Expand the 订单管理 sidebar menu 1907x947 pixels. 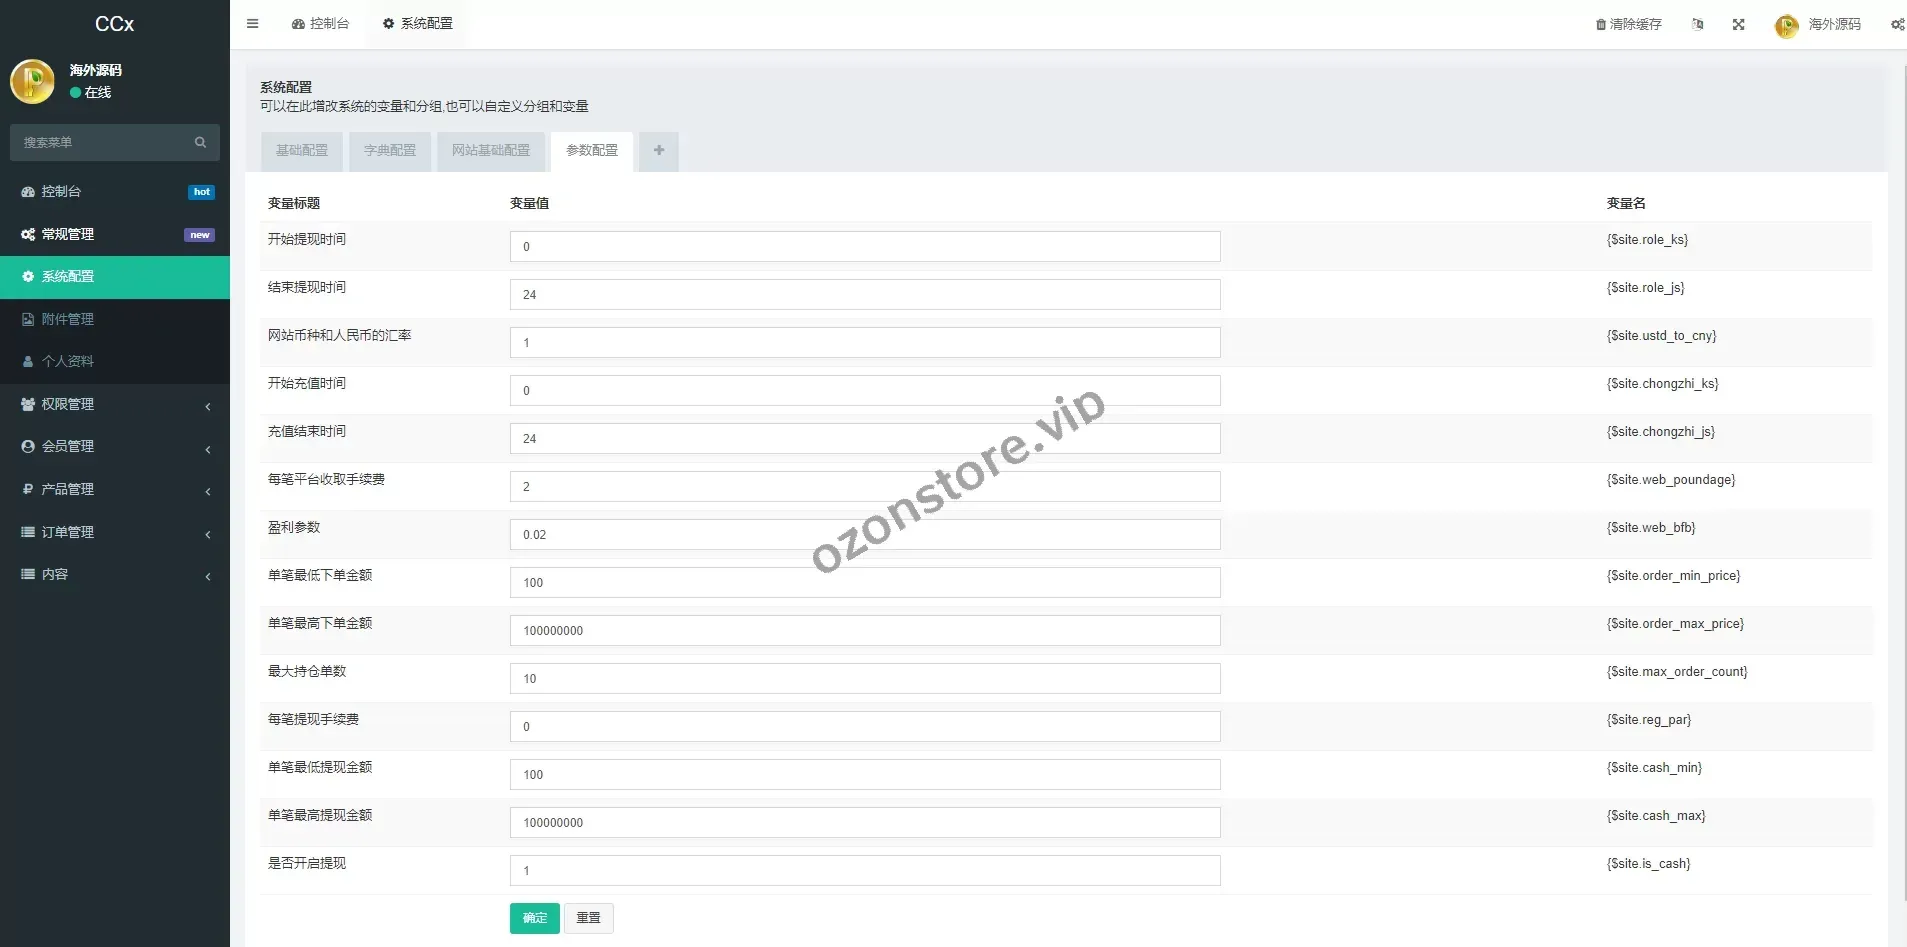tap(115, 532)
